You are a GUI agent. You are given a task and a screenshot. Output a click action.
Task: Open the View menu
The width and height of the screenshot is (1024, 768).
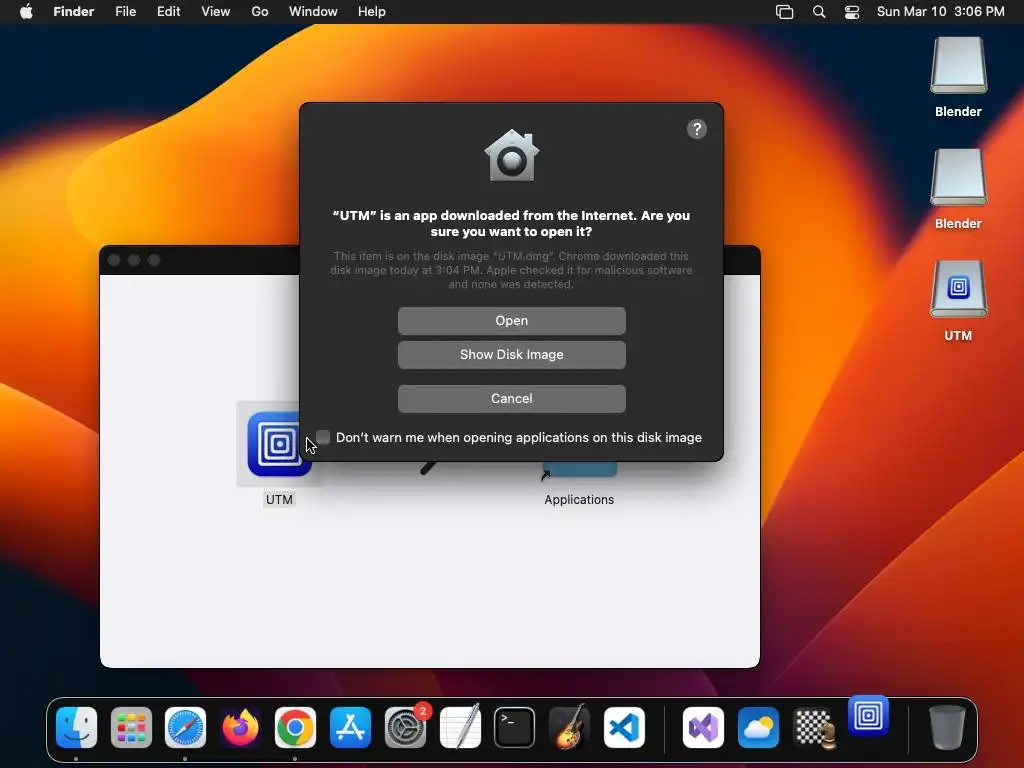click(x=216, y=12)
